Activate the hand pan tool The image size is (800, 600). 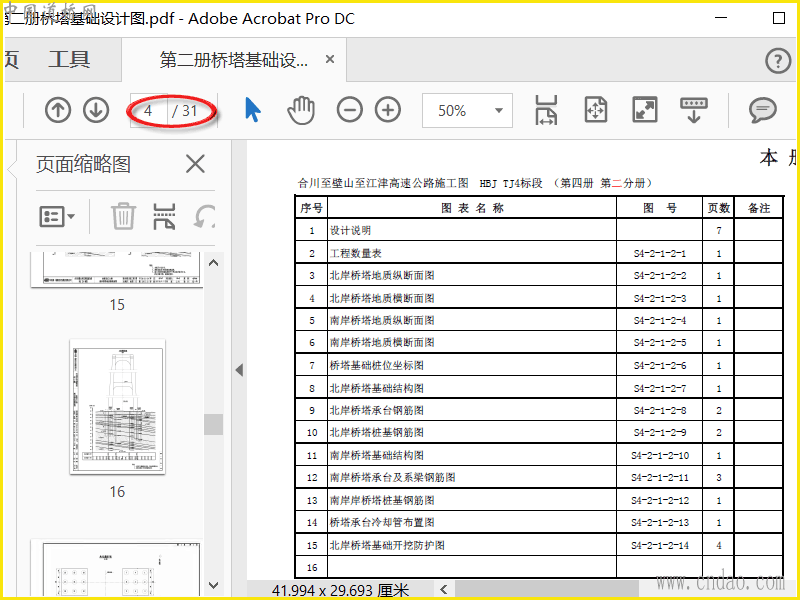(x=301, y=110)
